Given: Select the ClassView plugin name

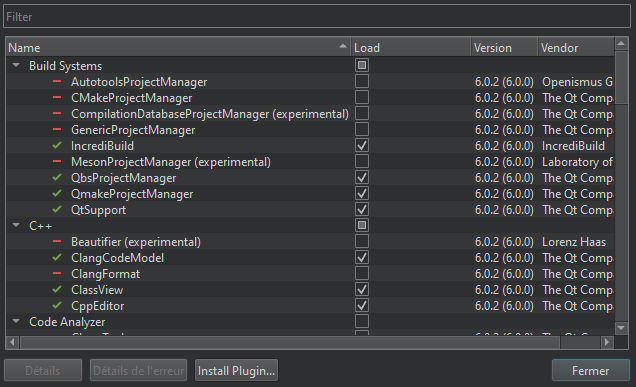Looking at the screenshot, I should 97,290.
